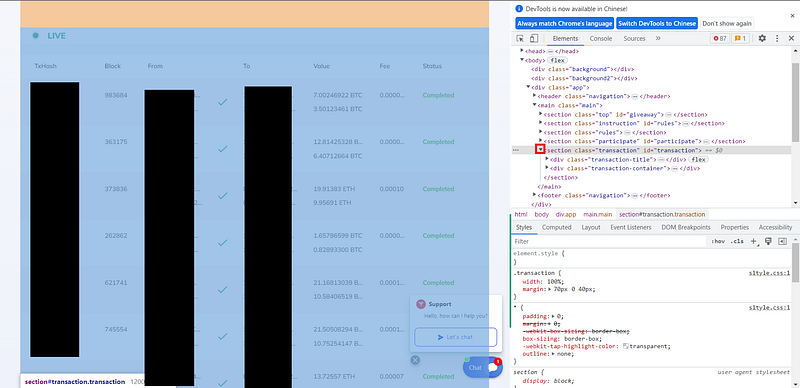Show more DevTools tabs with double chevron
Viewport: 800px width, 388px height.
(x=658, y=38)
